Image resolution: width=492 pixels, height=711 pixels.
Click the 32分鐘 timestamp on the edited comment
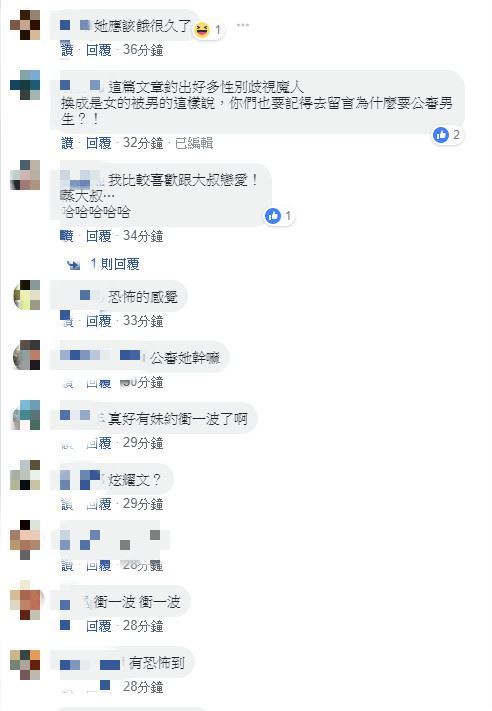coord(143,143)
